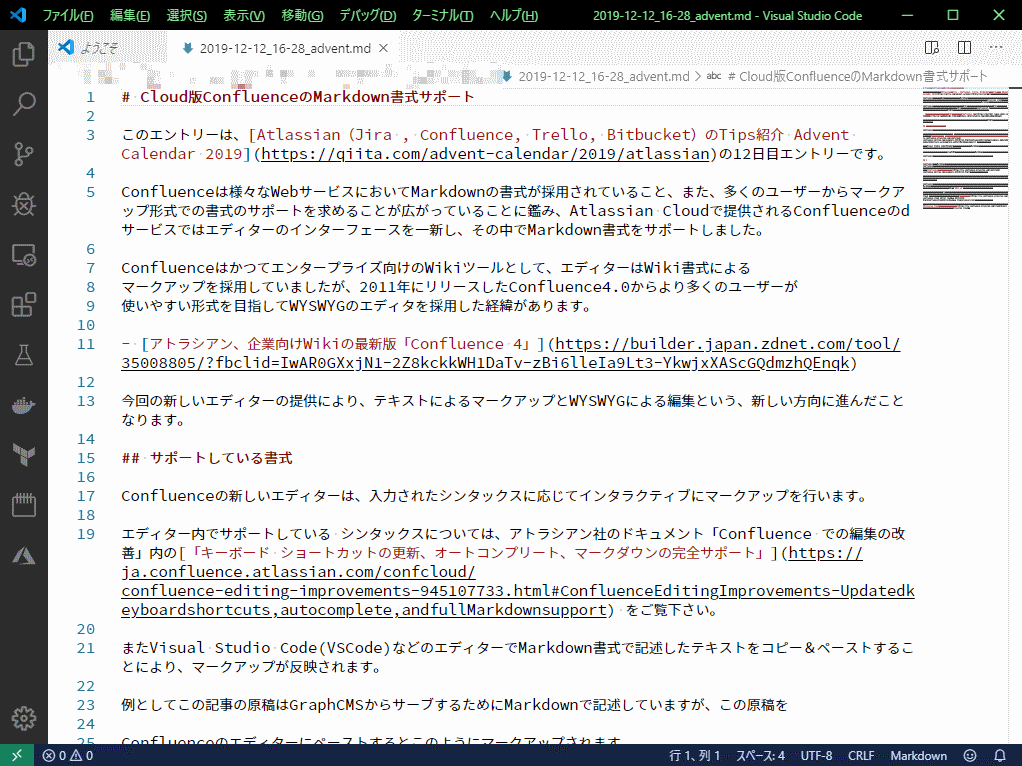
Task: Open the Extensions view
Action: click(23, 304)
